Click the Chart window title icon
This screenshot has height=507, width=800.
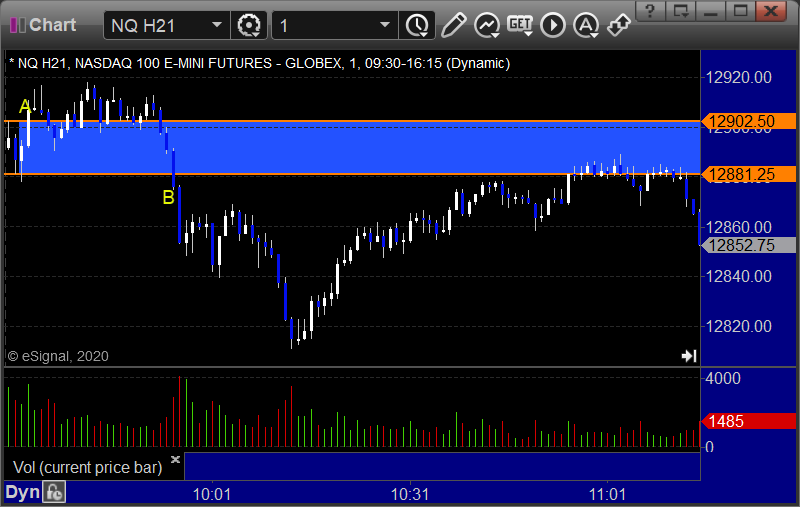(x=17, y=25)
